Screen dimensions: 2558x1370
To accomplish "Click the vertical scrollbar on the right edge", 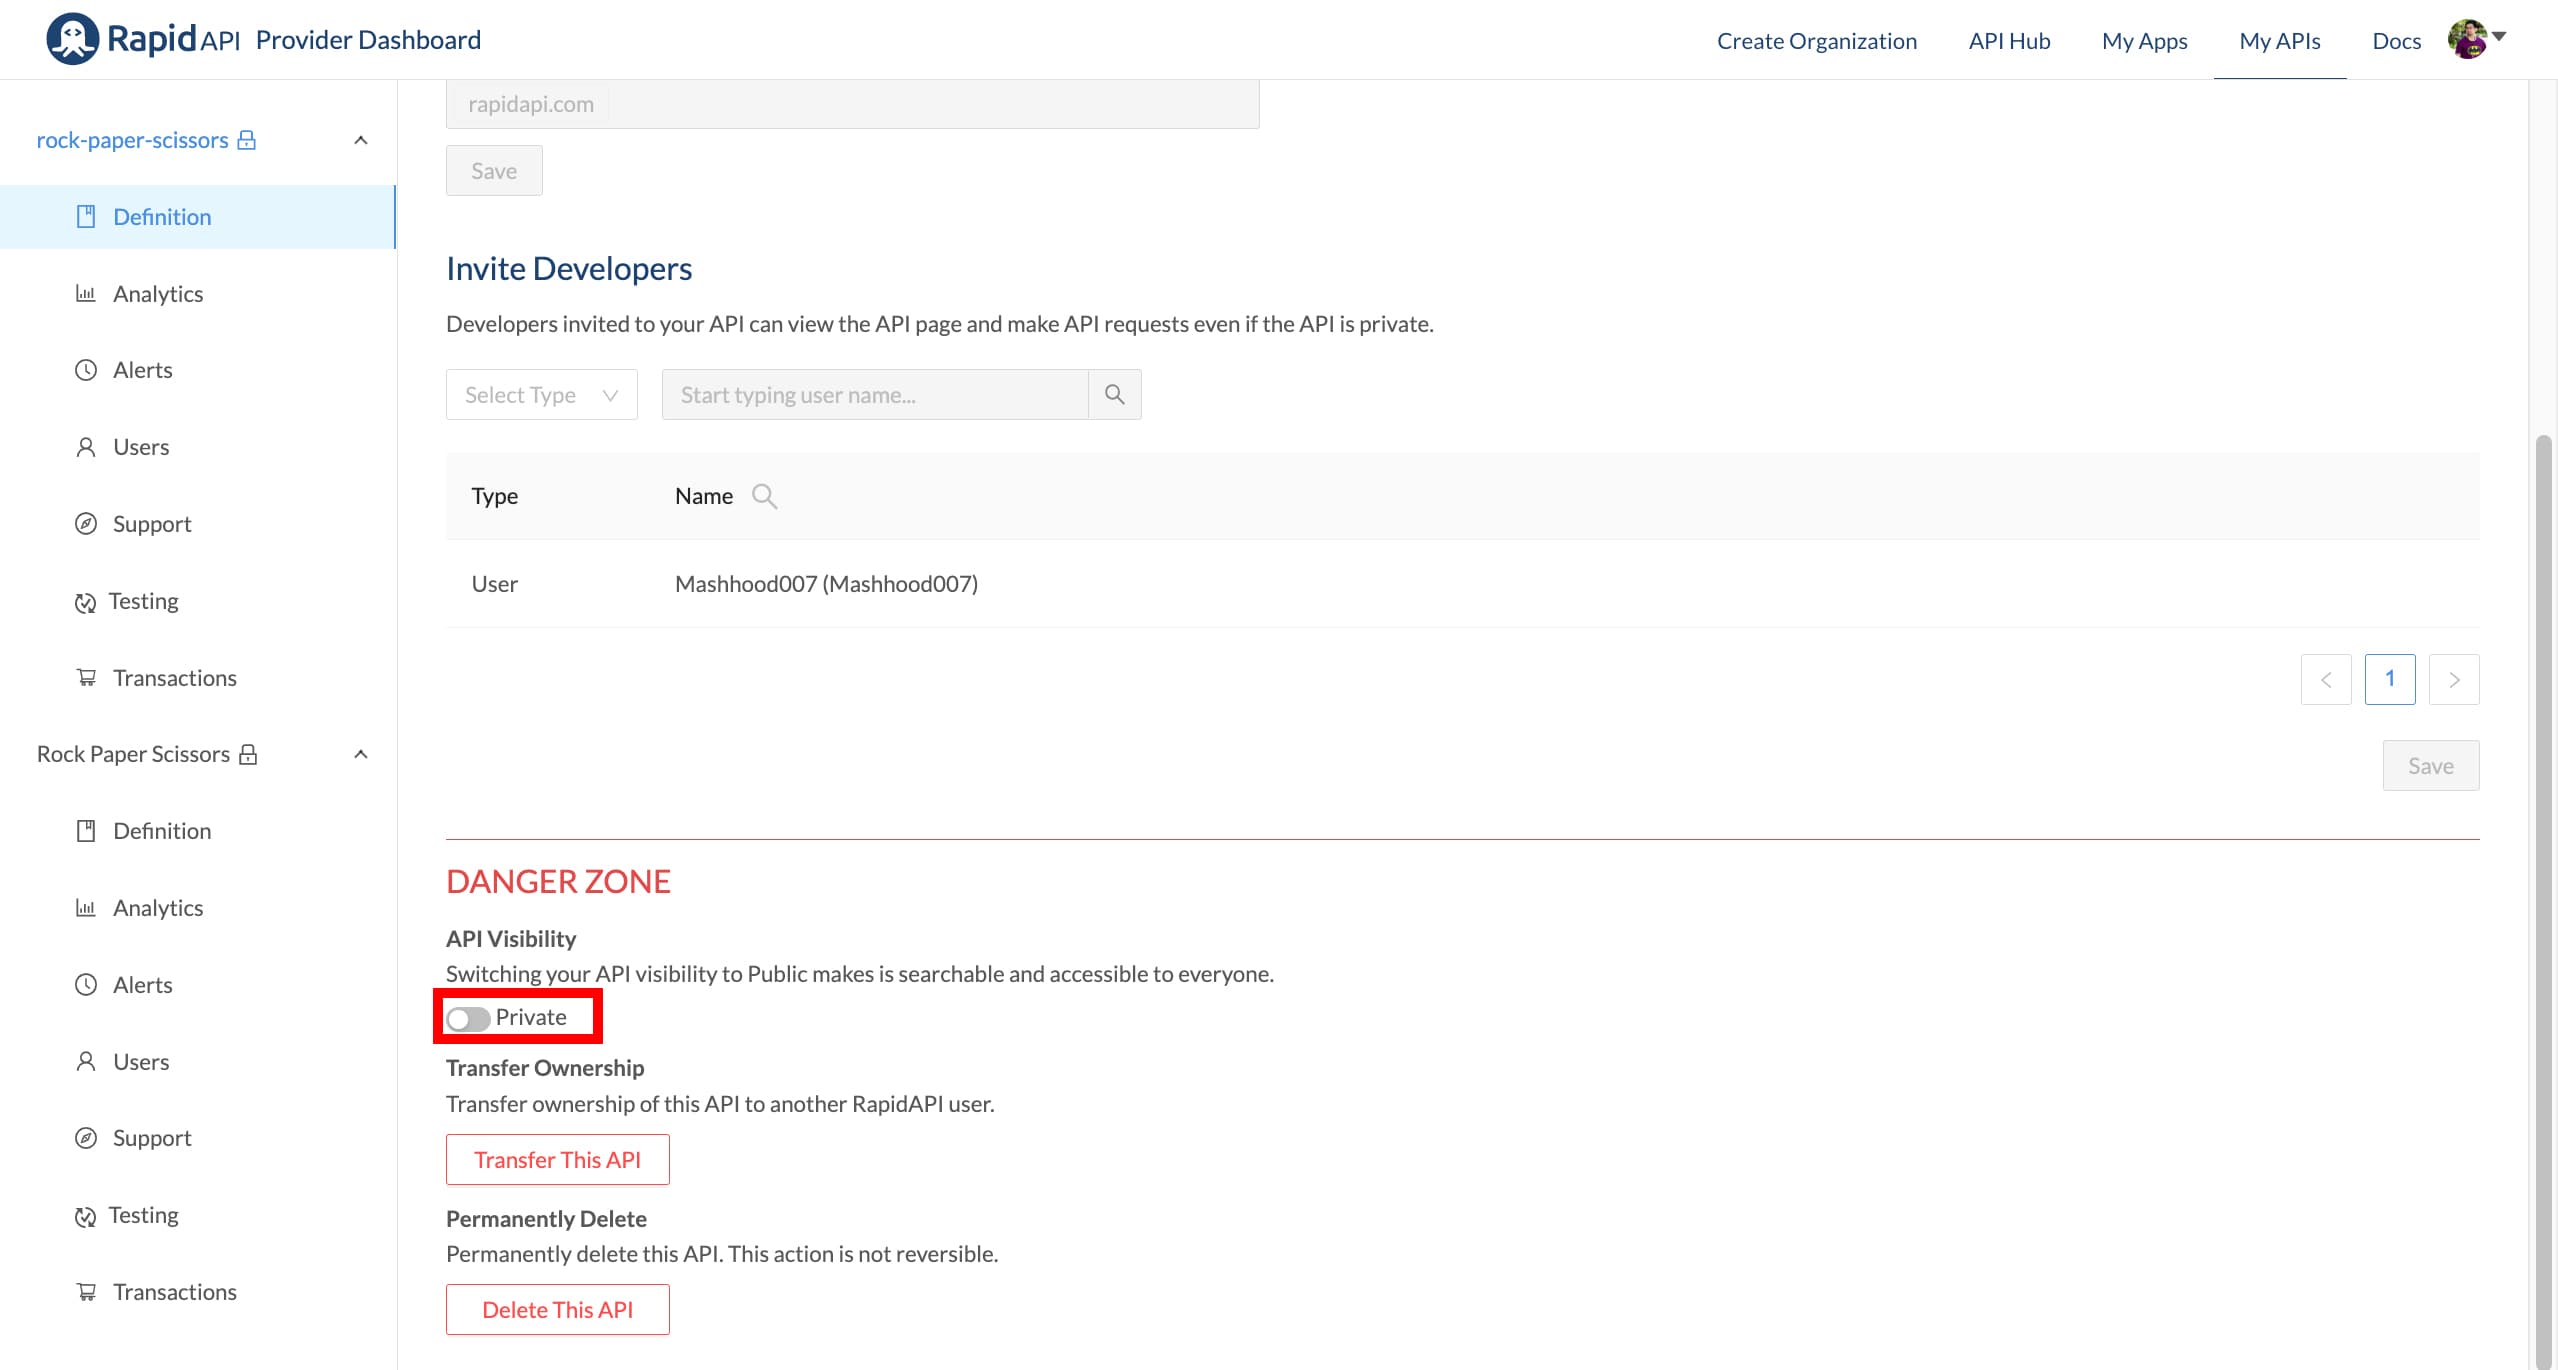I will point(2543,900).
